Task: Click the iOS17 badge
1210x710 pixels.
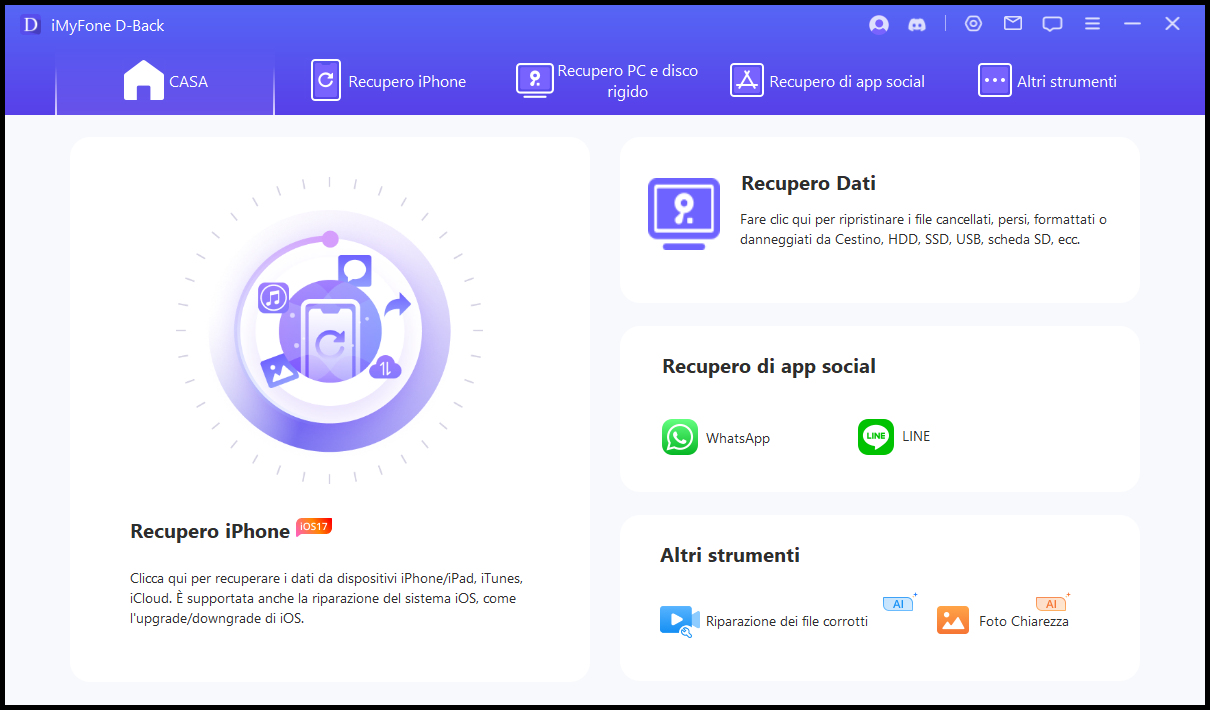Action: [313, 527]
